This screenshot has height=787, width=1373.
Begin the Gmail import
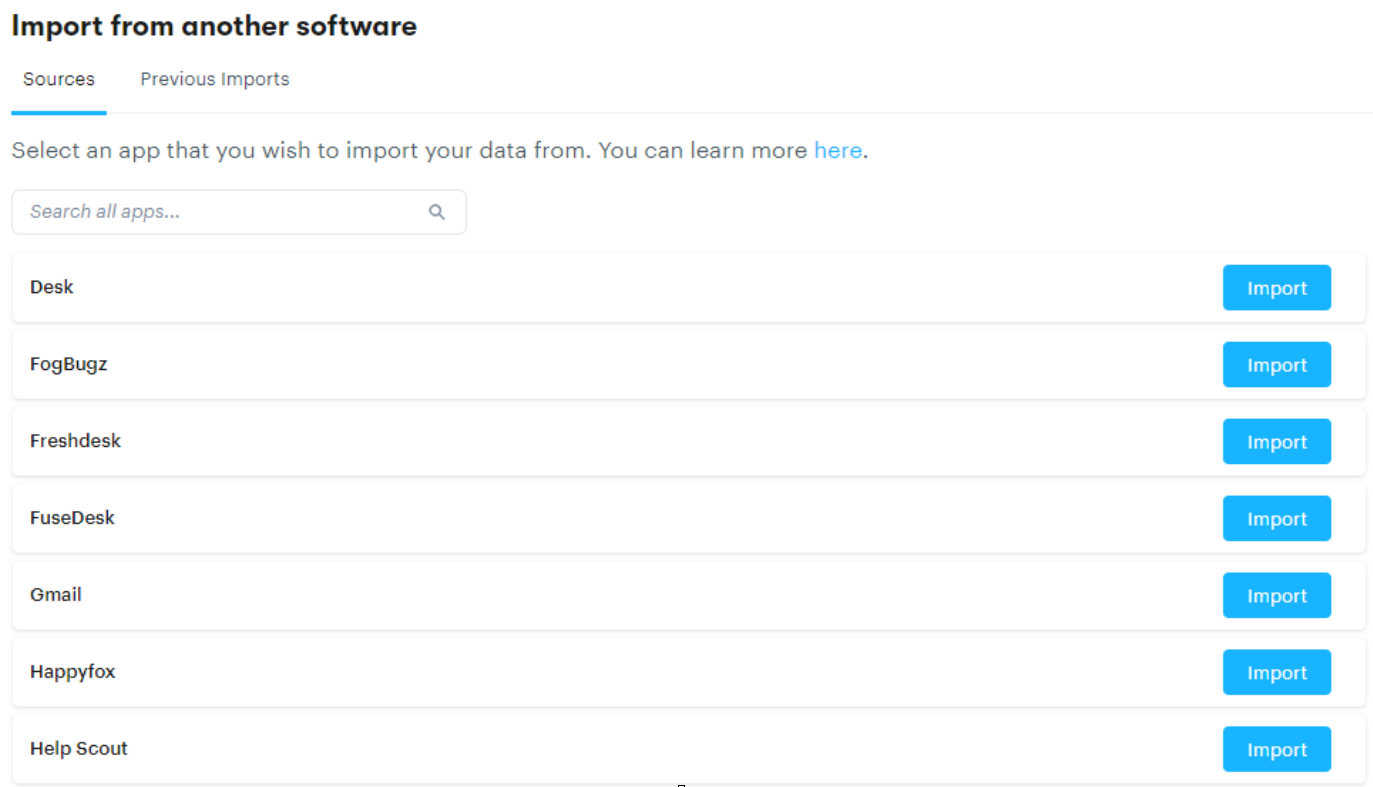click(1277, 596)
